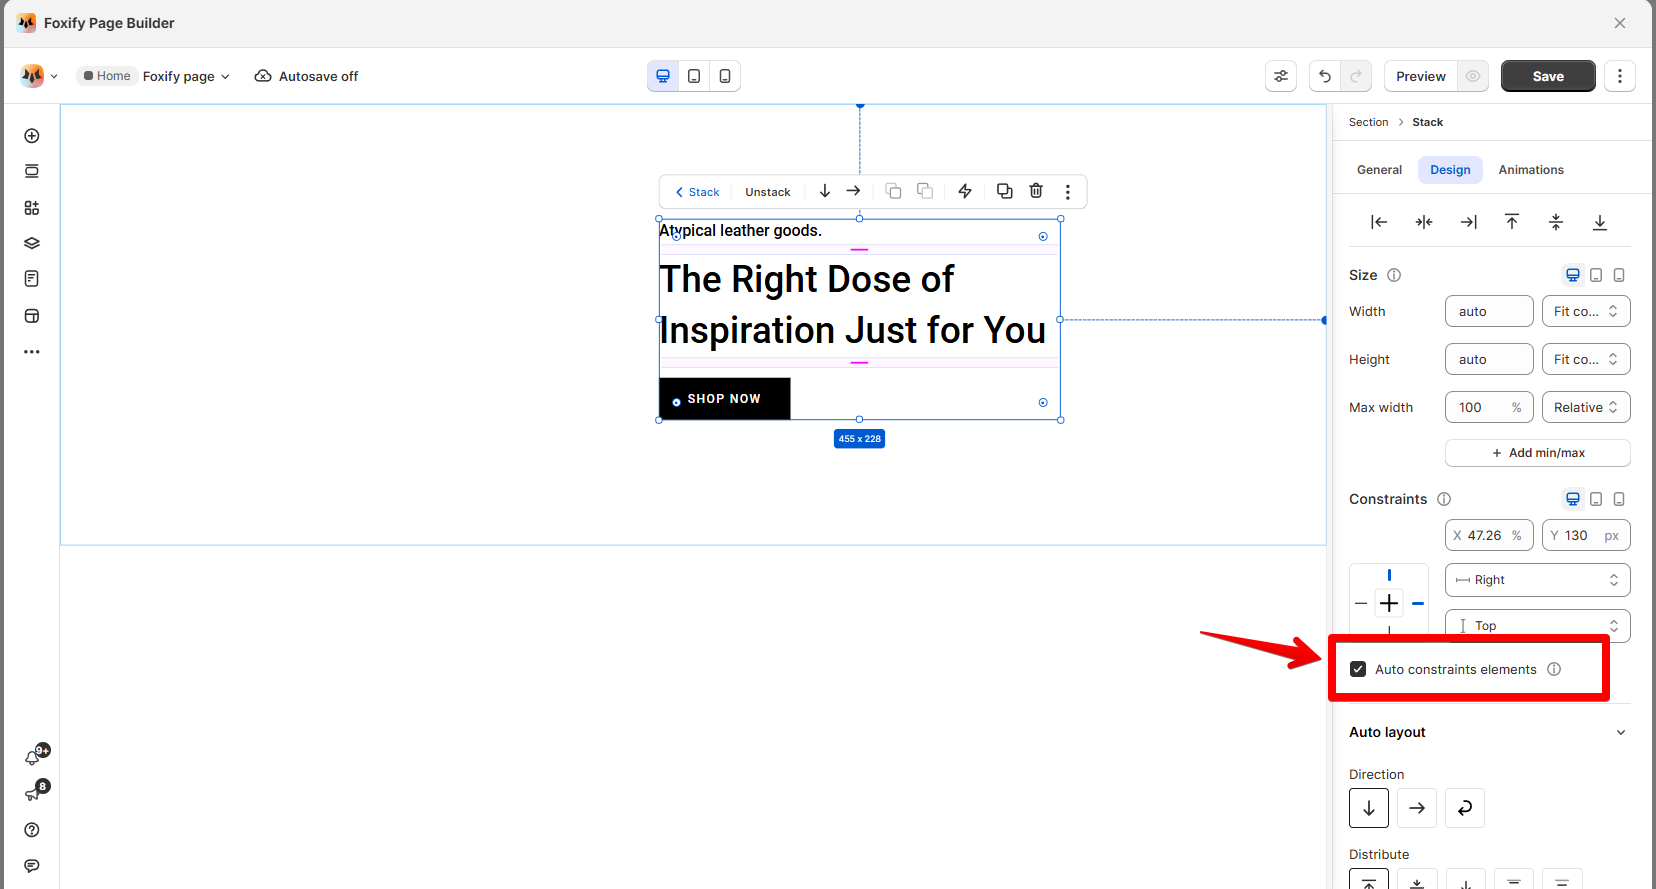The image size is (1656, 889).
Task: Switch canvas to desktop view
Action: coord(663,76)
